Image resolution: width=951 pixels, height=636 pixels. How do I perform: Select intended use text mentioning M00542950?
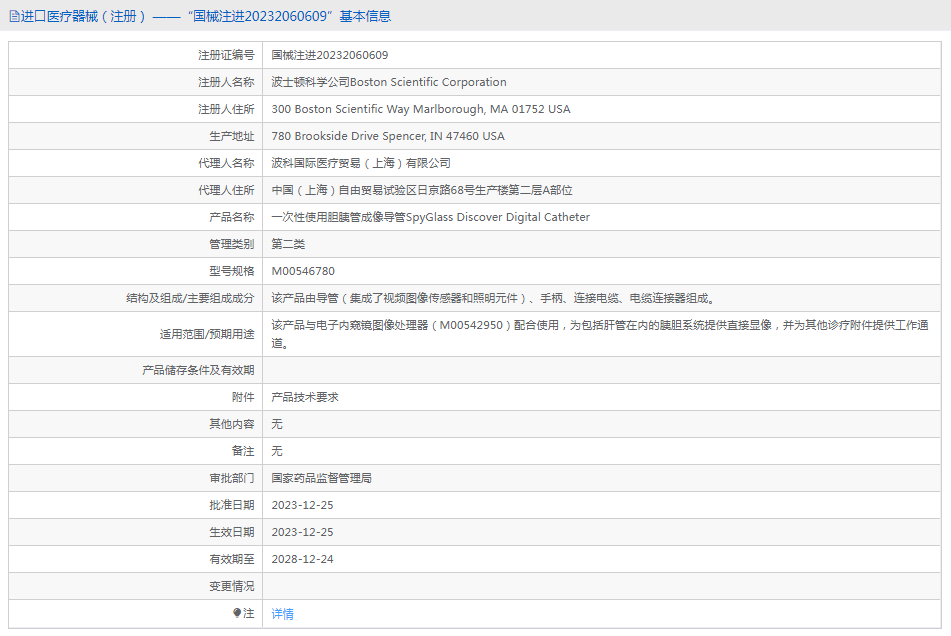(x=600, y=334)
